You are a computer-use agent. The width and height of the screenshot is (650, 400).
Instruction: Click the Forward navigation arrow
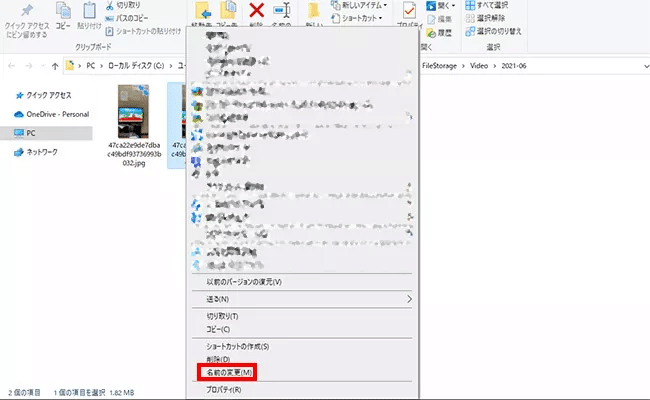pos(29,66)
